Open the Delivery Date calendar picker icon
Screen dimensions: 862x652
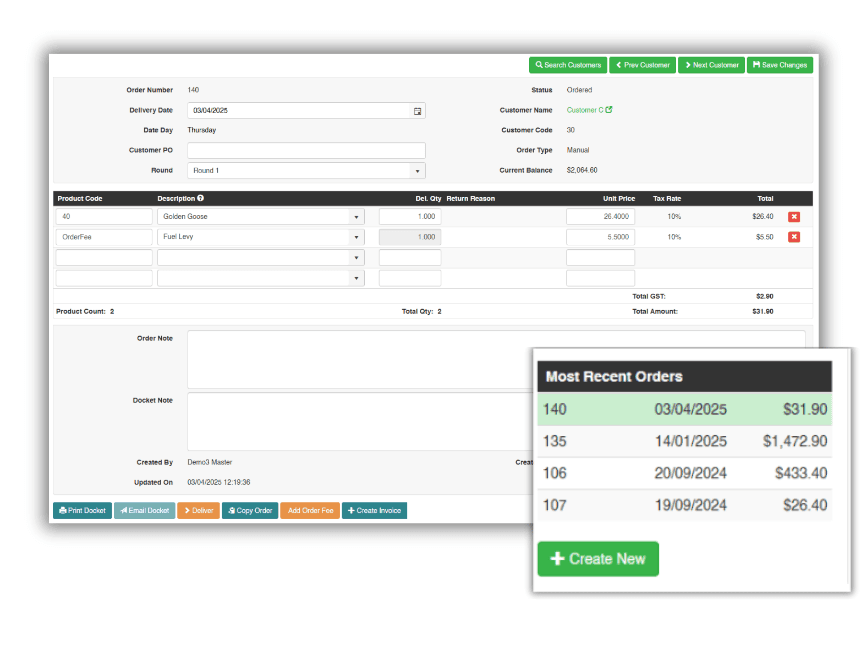418,110
